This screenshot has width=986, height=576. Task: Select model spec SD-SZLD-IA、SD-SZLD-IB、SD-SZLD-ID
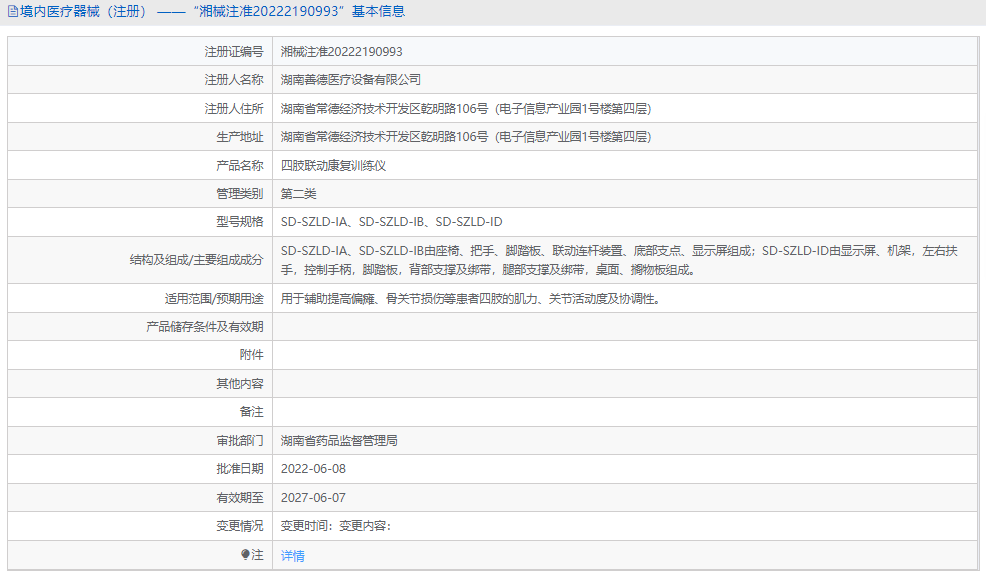[x=392, y=222]
